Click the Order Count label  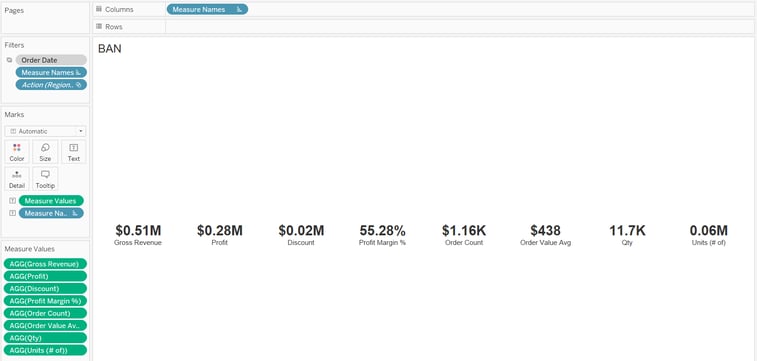[x=464, y=243]
